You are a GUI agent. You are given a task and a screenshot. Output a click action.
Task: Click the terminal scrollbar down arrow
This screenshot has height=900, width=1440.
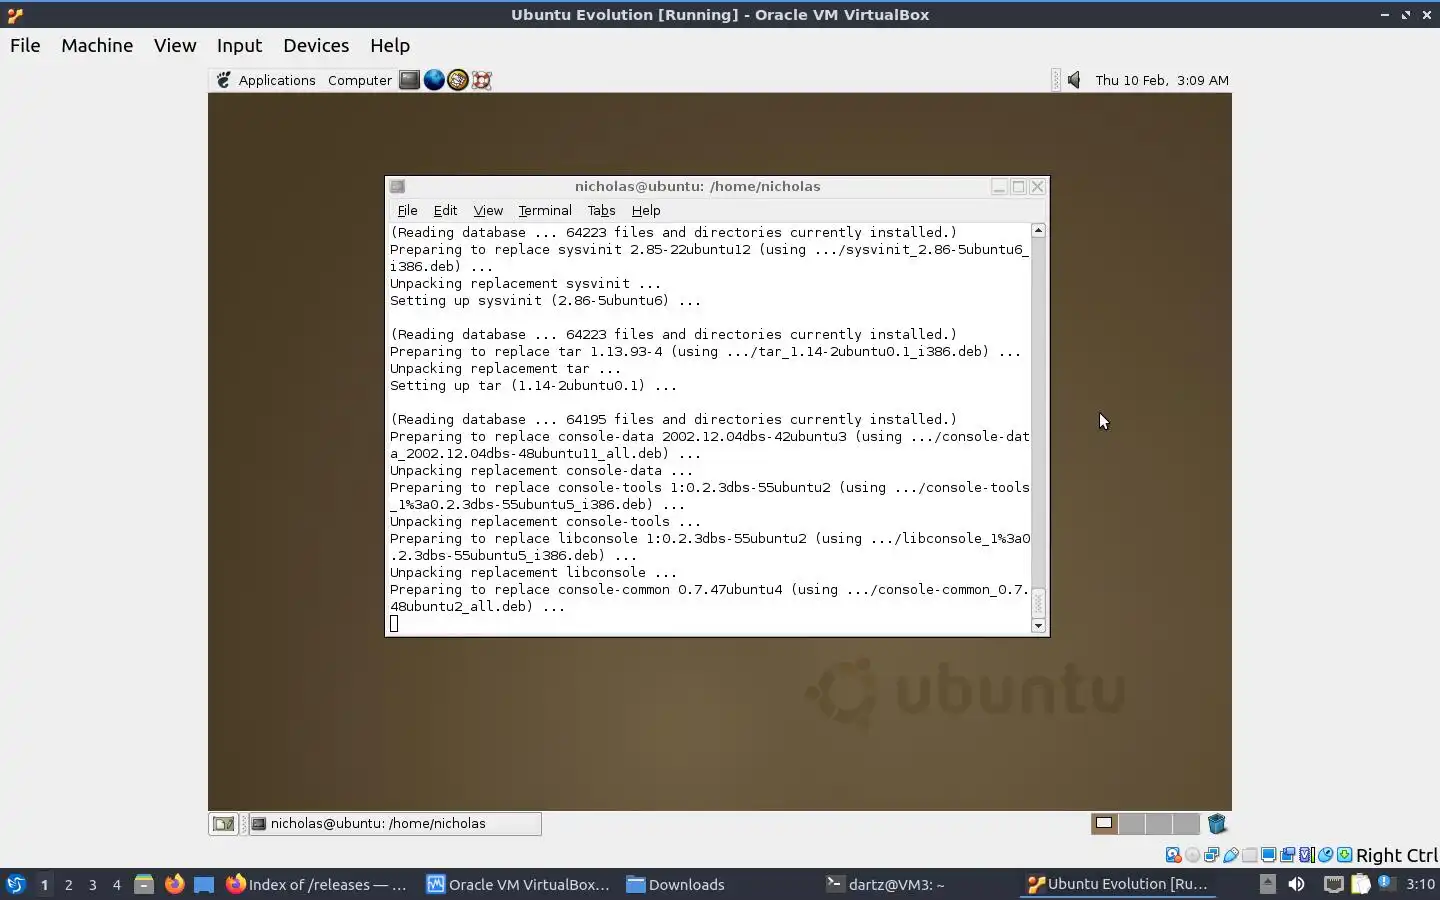(x=1038, y=625)
